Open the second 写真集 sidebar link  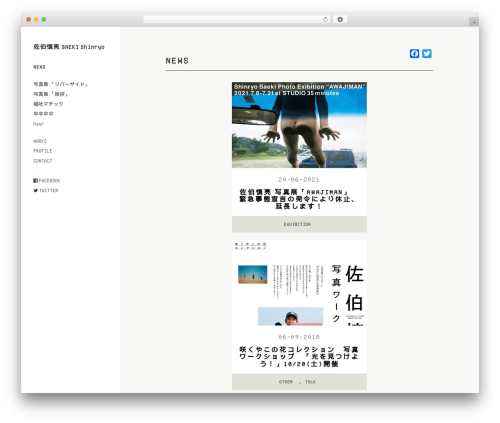(x=51, y=94)
